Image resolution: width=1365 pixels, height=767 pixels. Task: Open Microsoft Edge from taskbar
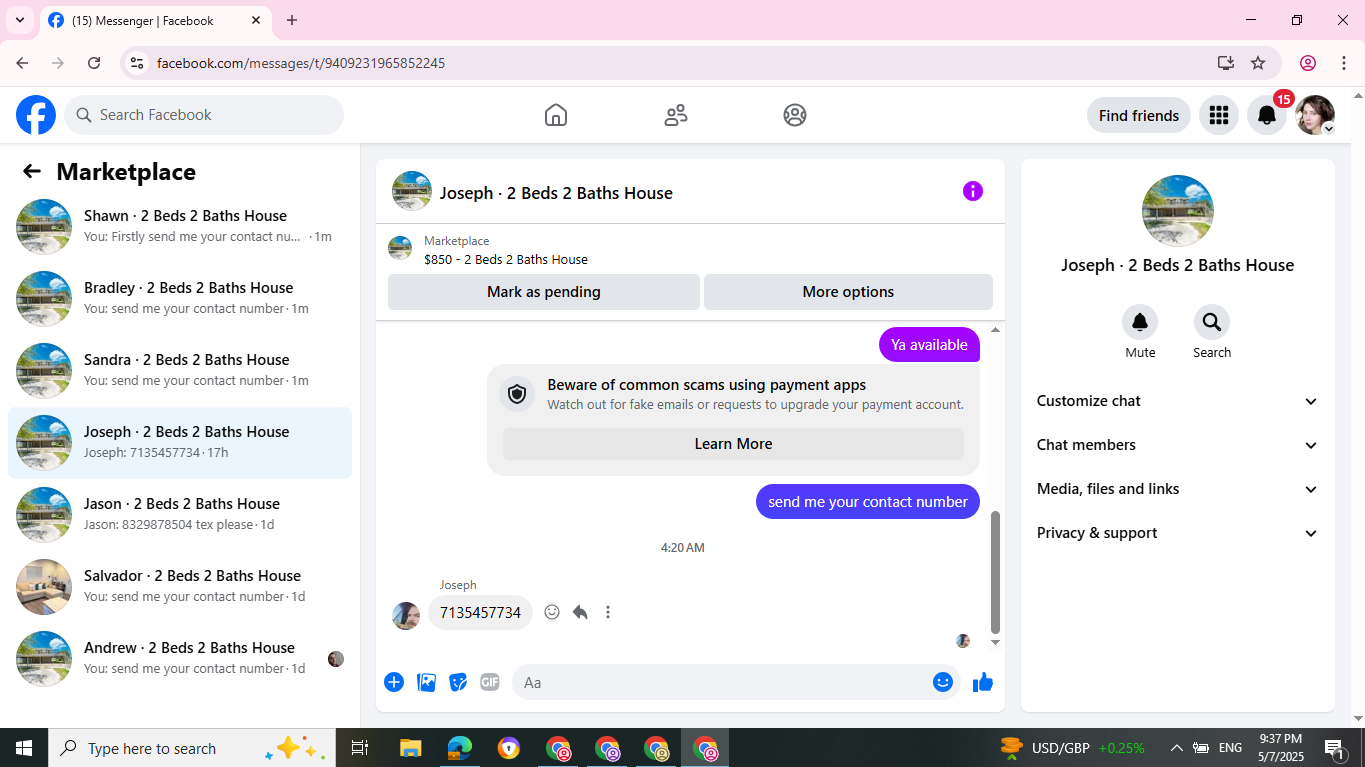point(460,748)
